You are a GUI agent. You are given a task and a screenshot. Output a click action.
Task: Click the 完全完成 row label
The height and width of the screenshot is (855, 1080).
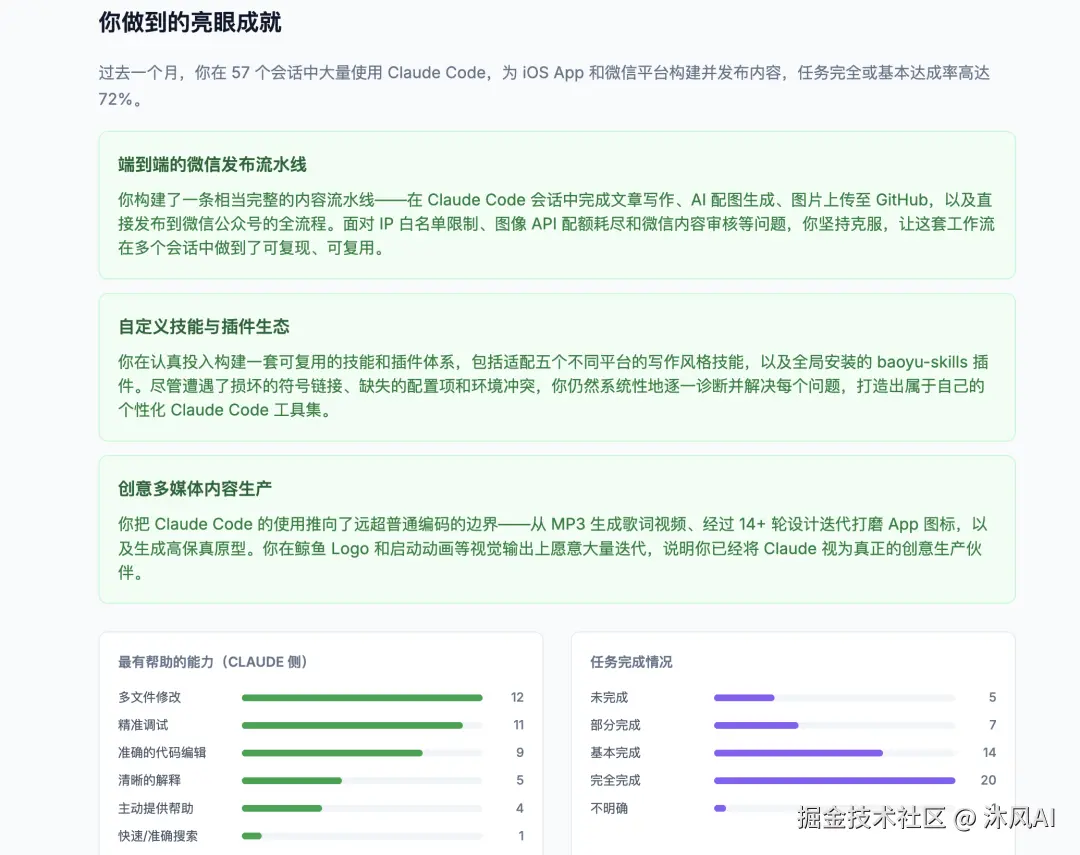[x=615, y=780]
